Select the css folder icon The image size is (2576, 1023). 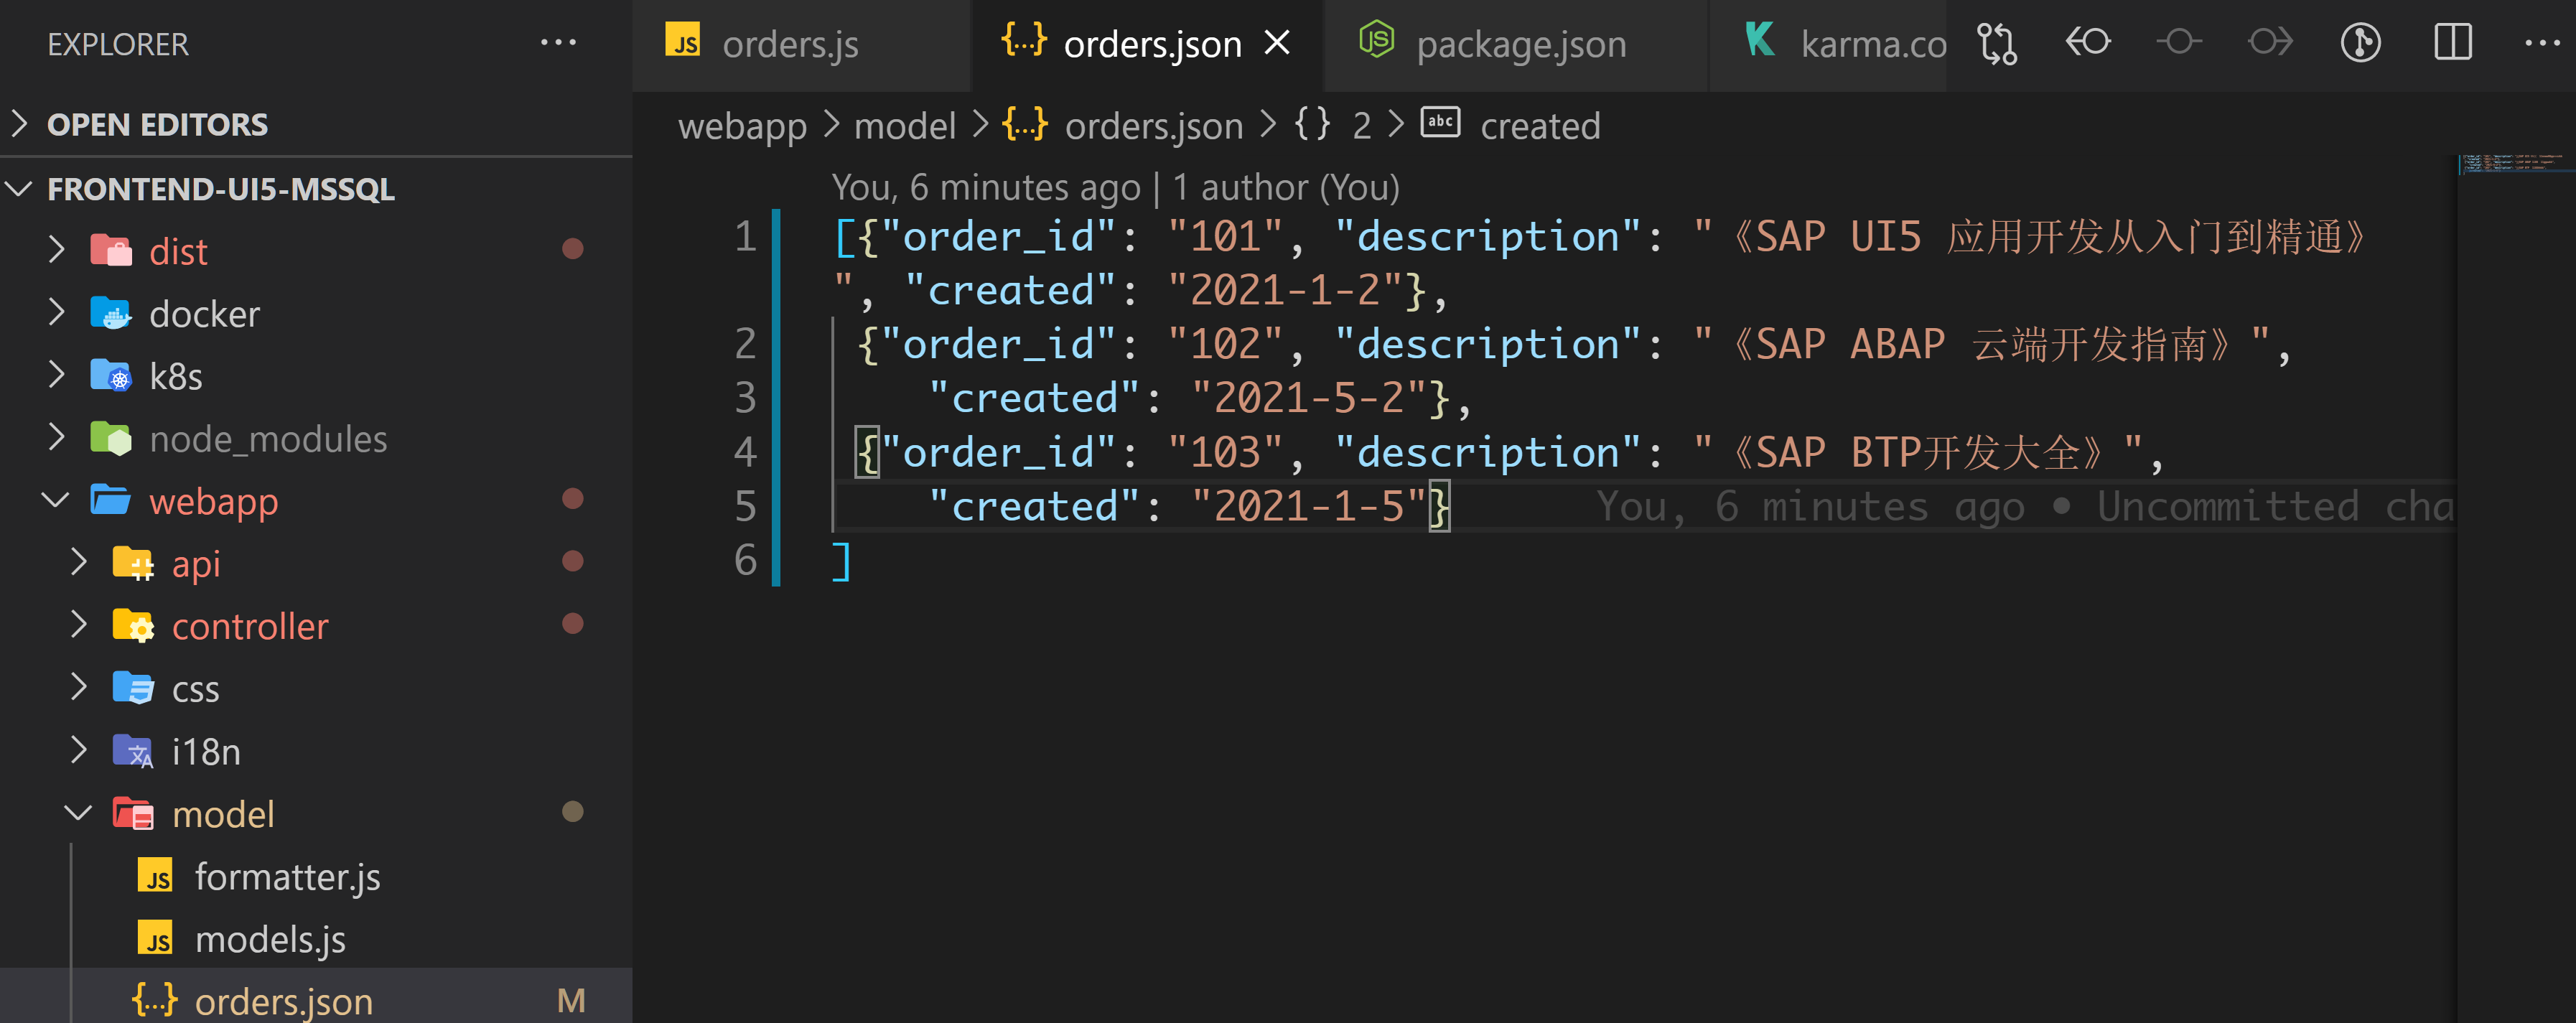133,688
